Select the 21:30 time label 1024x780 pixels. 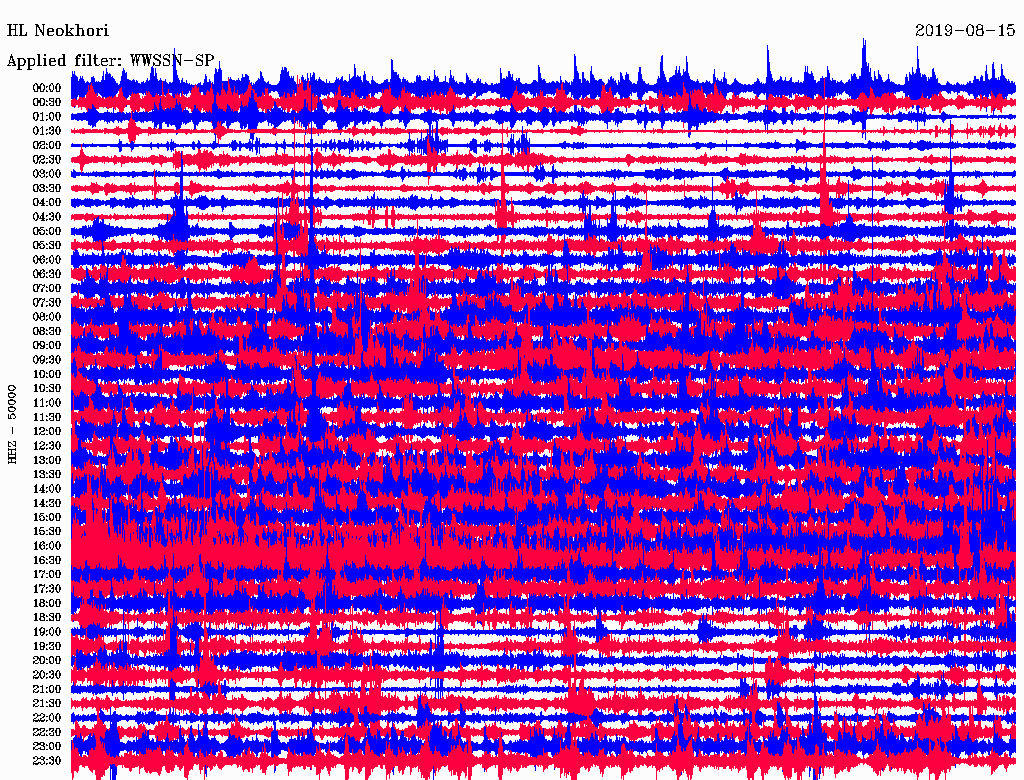tap(47, 704)
